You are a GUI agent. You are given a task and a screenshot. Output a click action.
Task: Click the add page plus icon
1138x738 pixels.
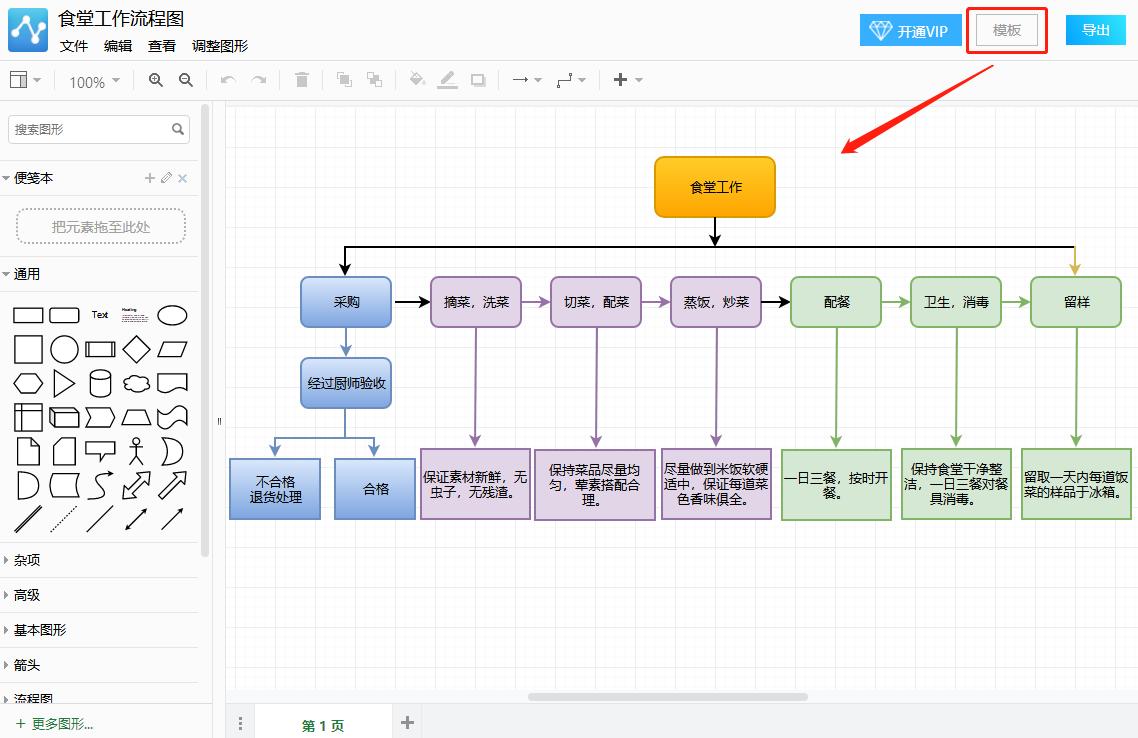click(407, 722)
